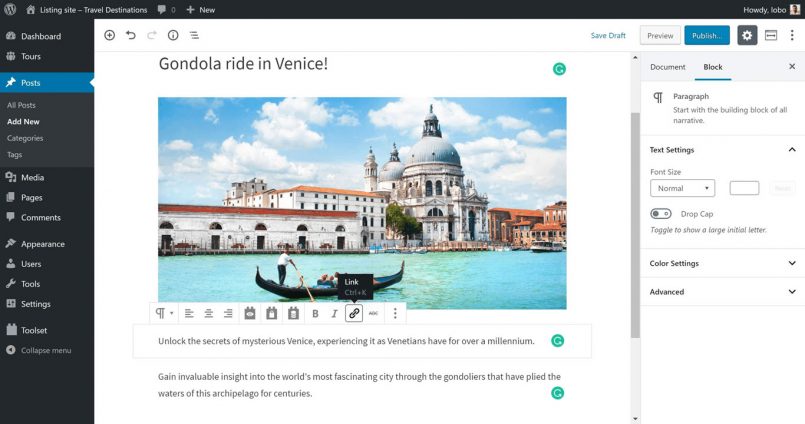805x424 pixels.
Task: Align paragraph text to center
Action: (x=208, y=314)
